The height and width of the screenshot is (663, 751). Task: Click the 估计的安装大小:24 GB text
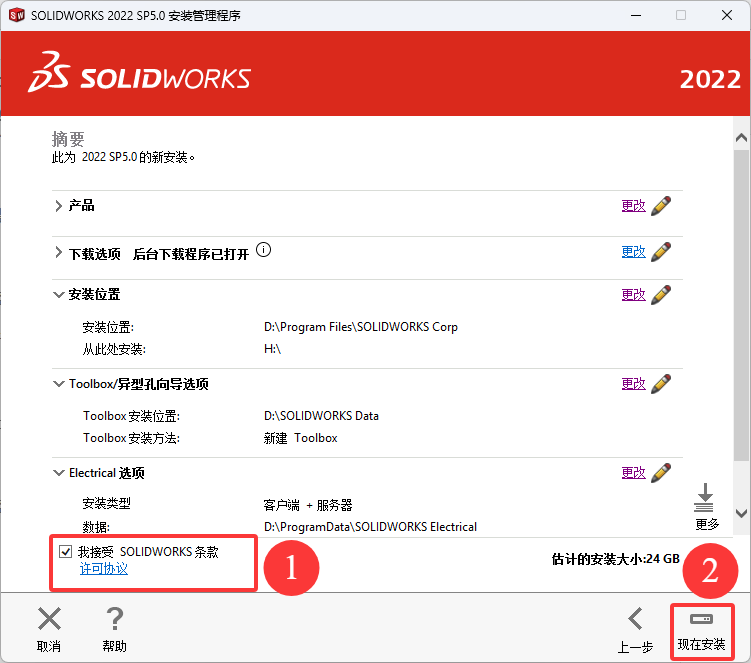point(615,559)
